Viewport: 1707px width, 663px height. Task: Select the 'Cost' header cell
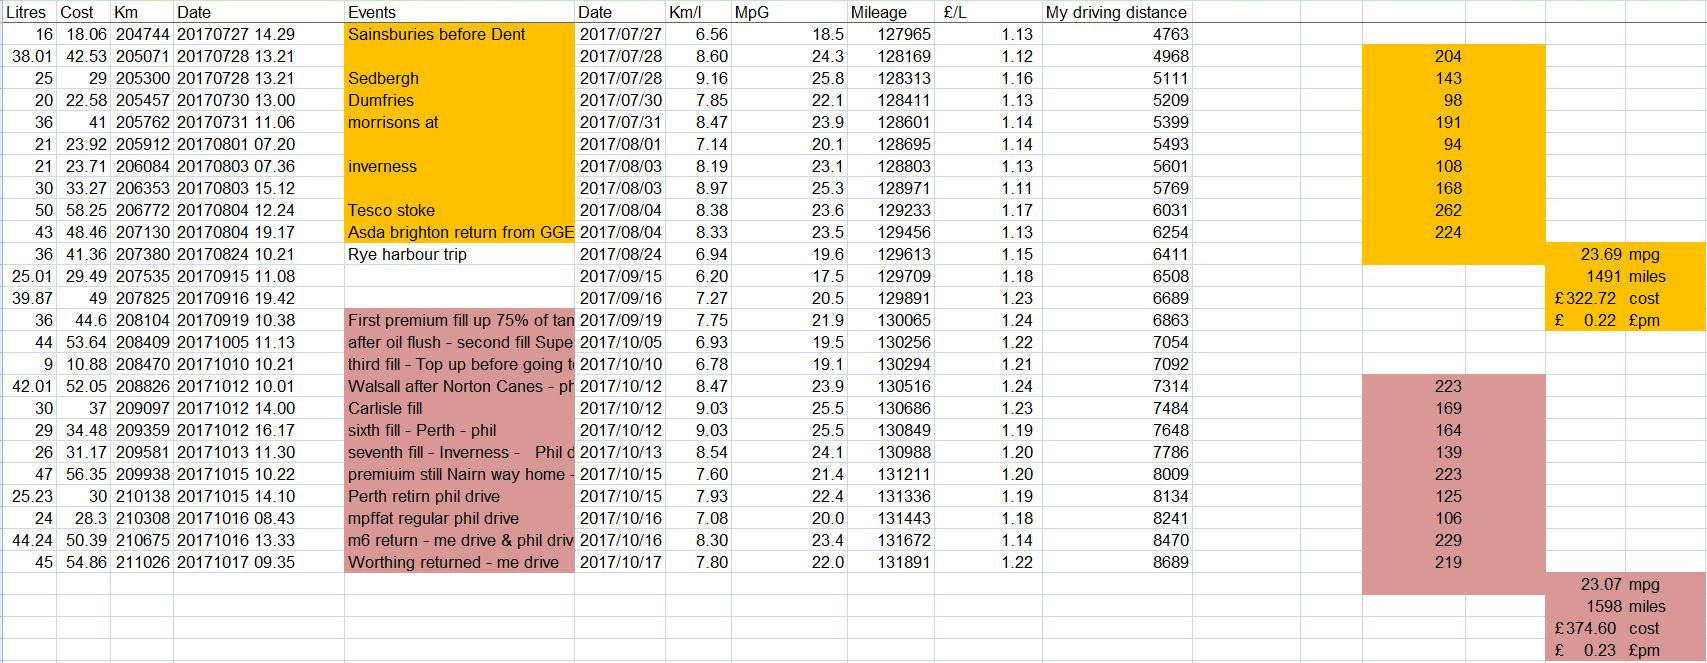coord(83,12)
